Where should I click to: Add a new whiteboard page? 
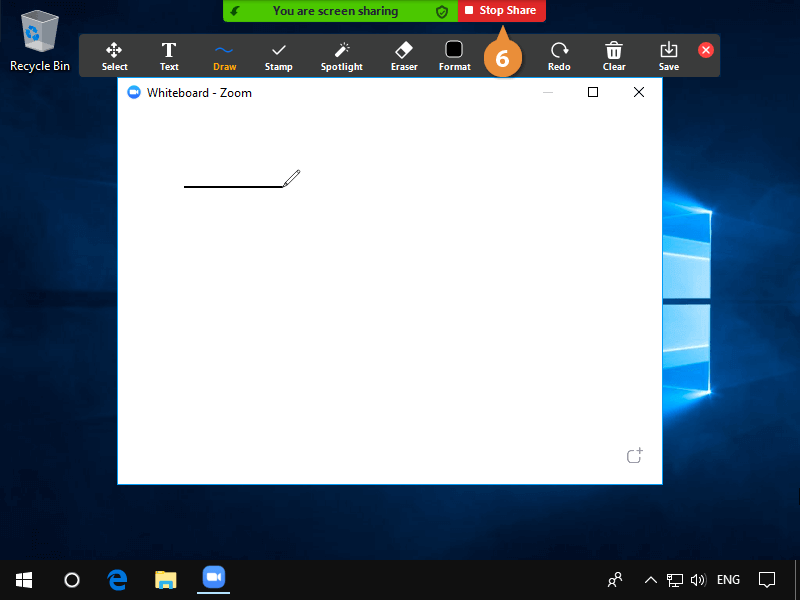click(x=634, y=456)
